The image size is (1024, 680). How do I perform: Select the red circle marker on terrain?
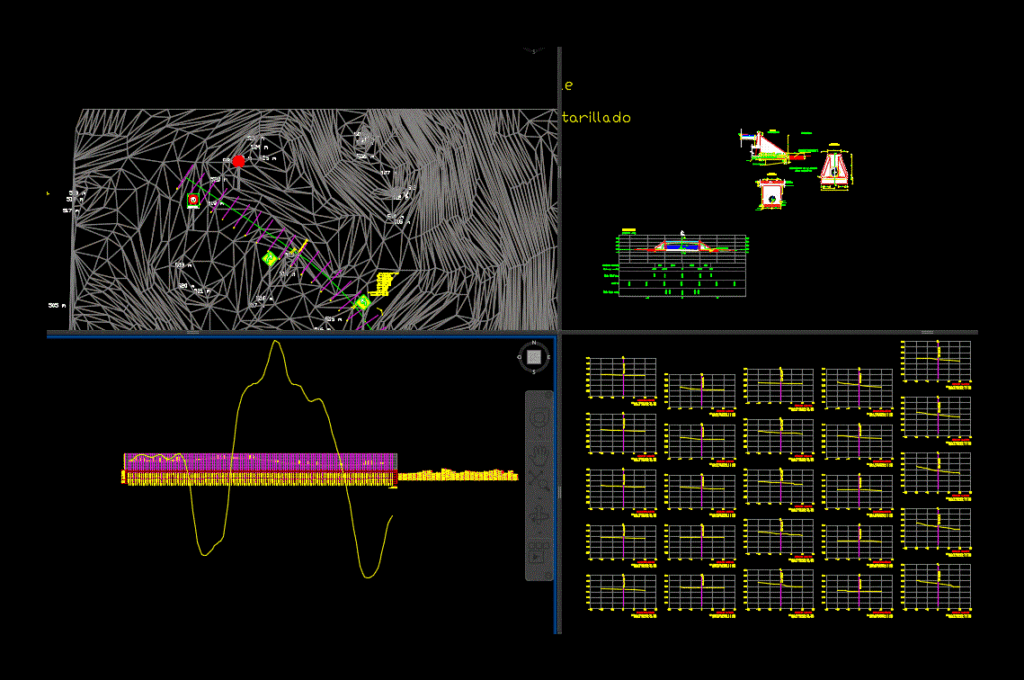tap(239, 161)
